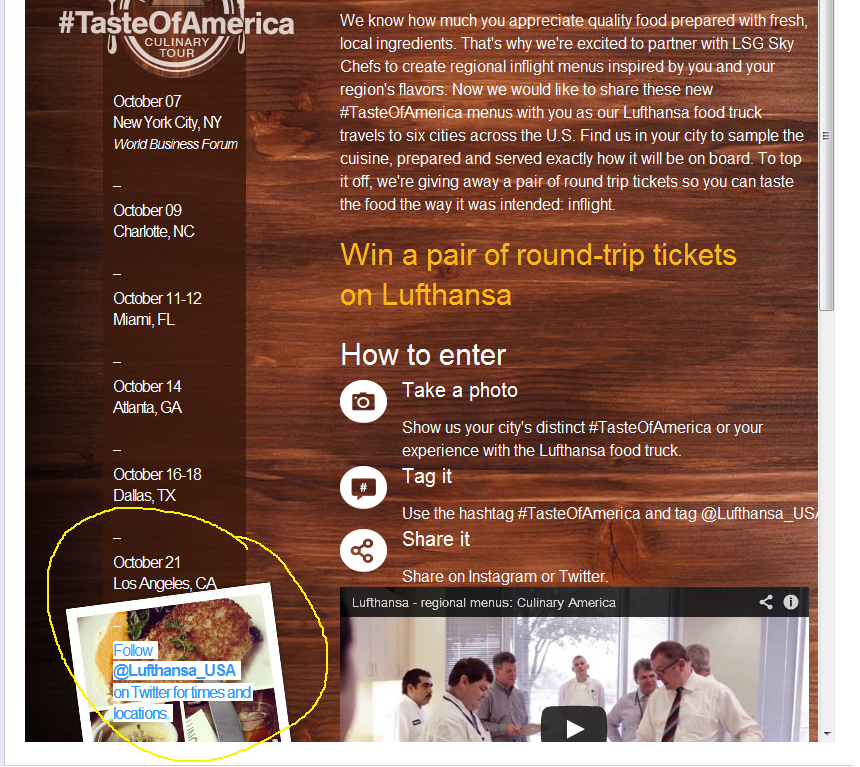Select the October 16-18 Dallas, TX entry
Viewport: 860px width, 767px height.
point(157,484)
